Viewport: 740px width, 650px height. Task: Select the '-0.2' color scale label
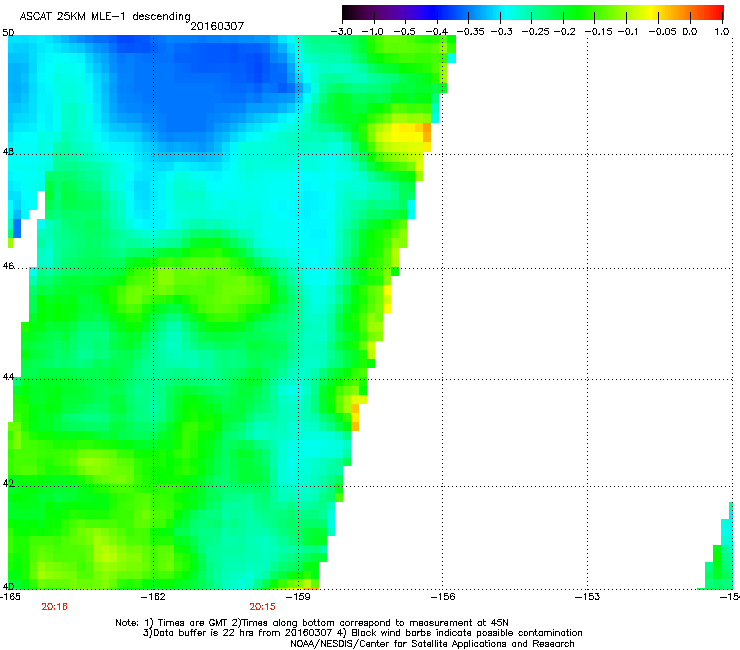click(564, 32)
